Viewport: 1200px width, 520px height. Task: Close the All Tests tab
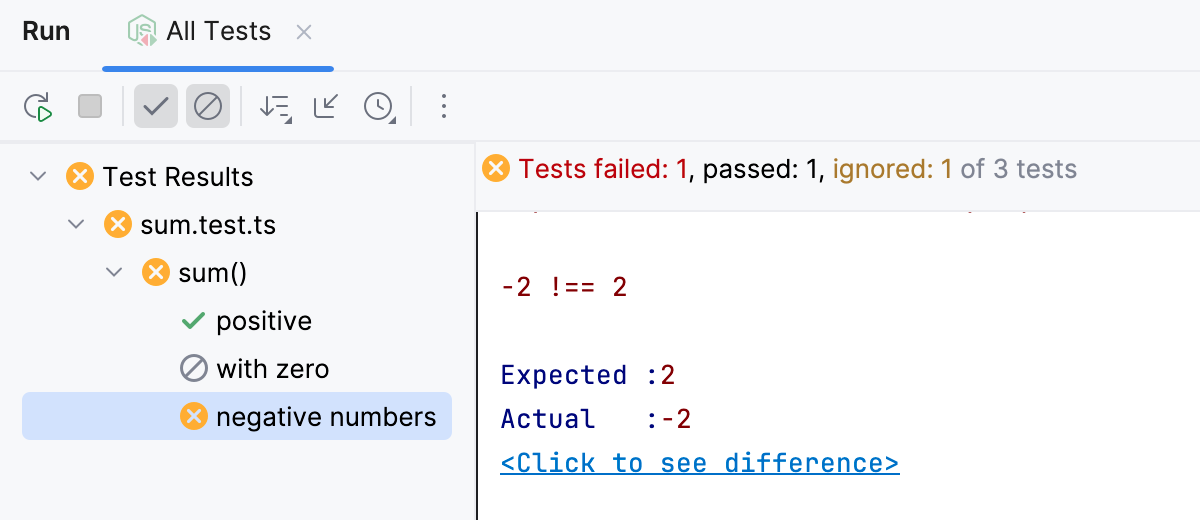pyautogui.click(x=304, y=32)
